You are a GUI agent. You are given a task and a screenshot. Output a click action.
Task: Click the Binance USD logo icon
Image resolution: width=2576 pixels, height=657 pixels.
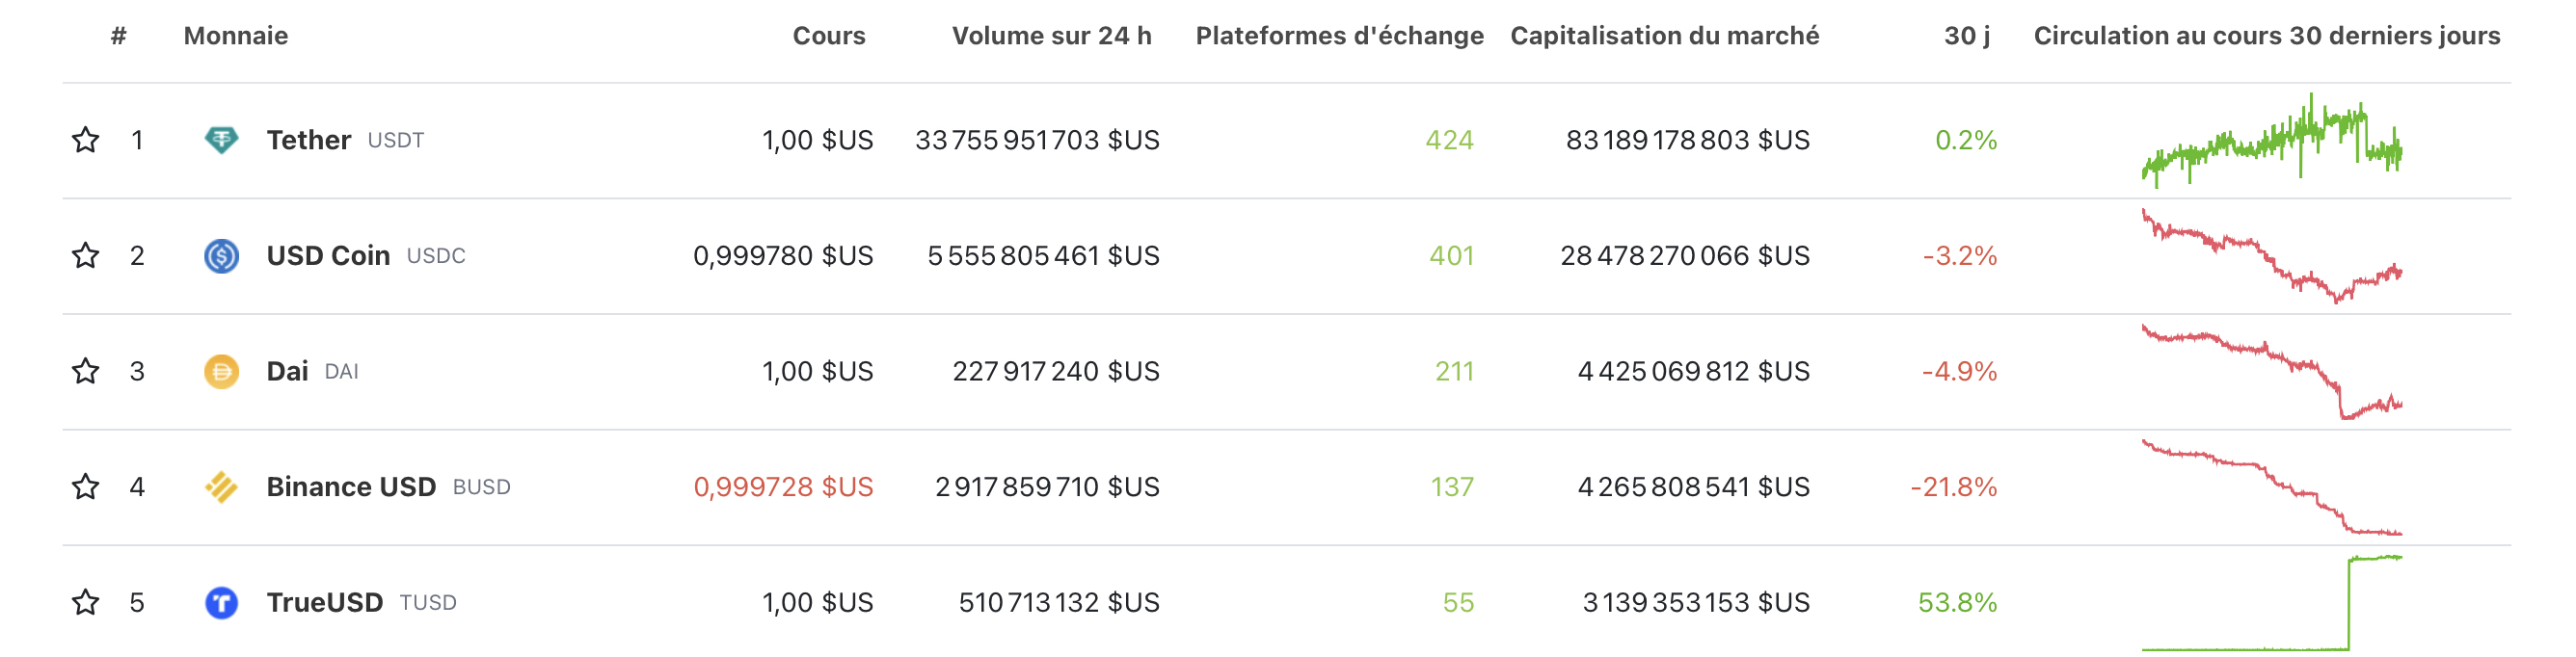(221, 487)
